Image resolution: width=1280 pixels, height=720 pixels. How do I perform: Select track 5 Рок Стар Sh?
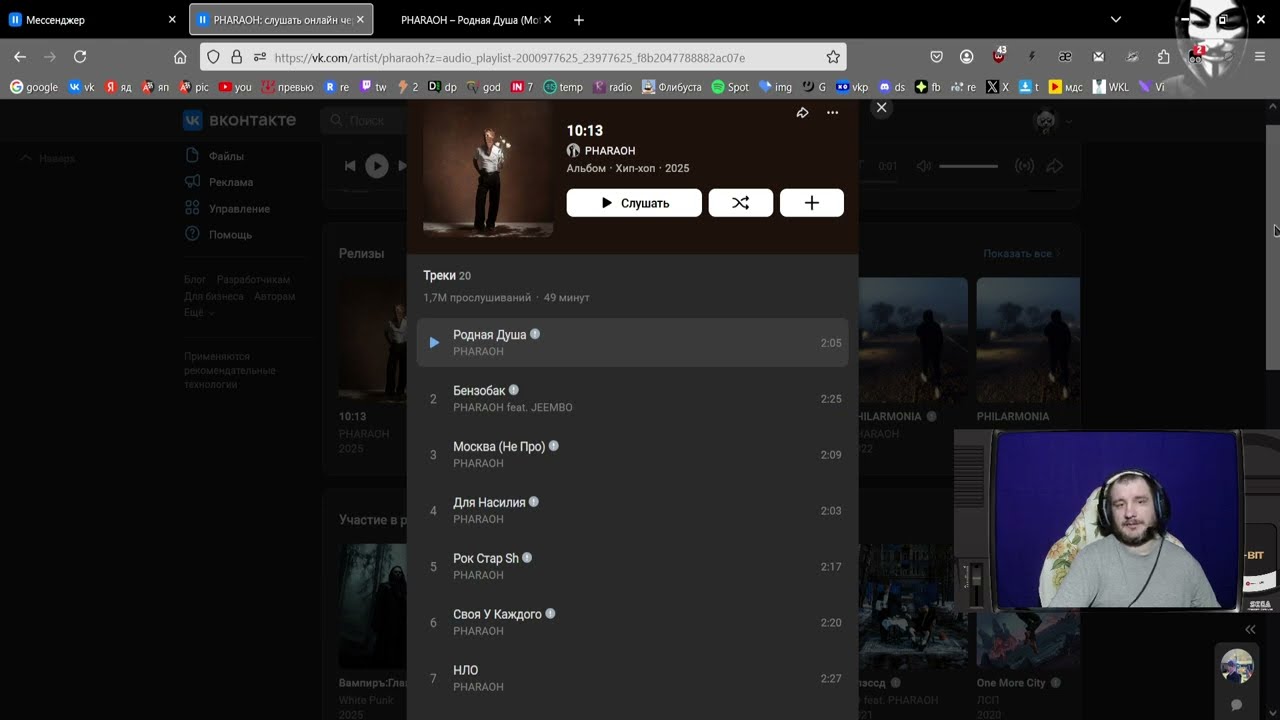632,567
